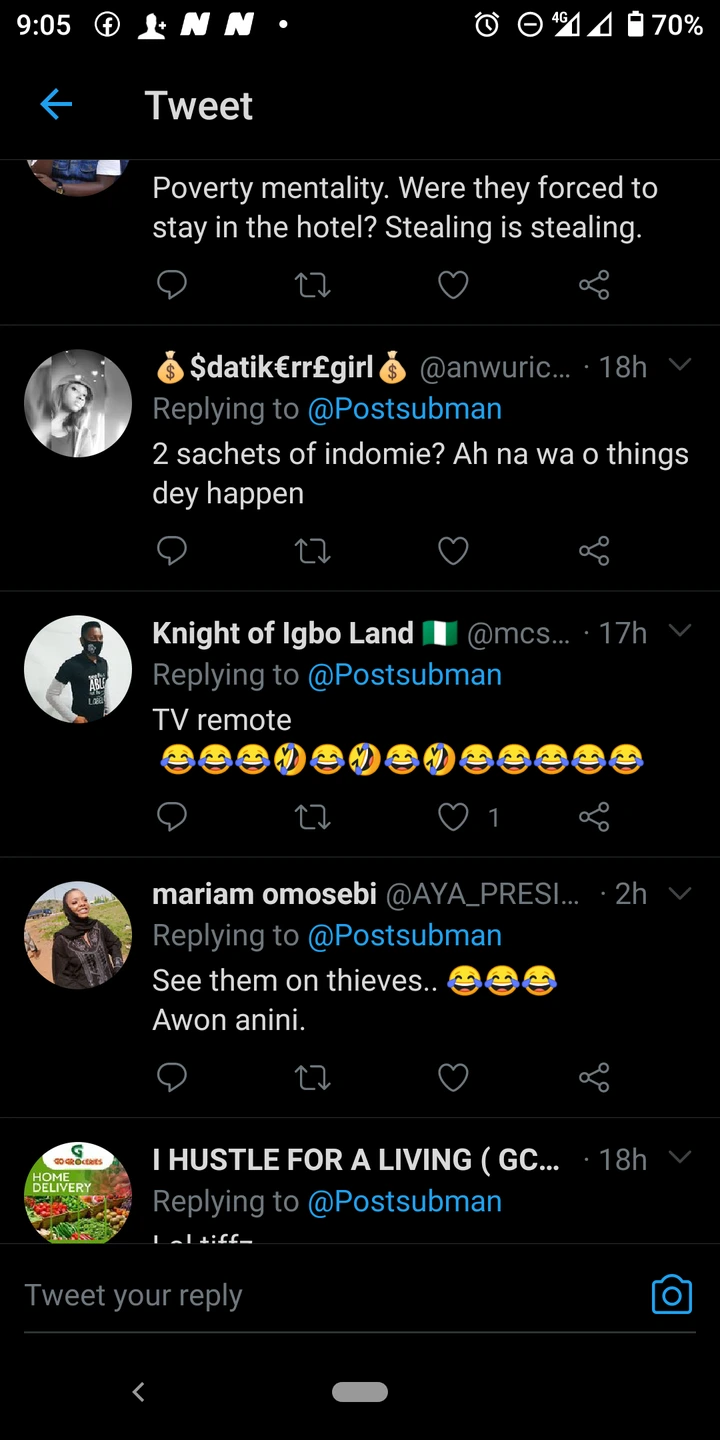Like the '2 sachets of indomie' tweet
Screen dimensions: 720x1440
coord(453,550)
